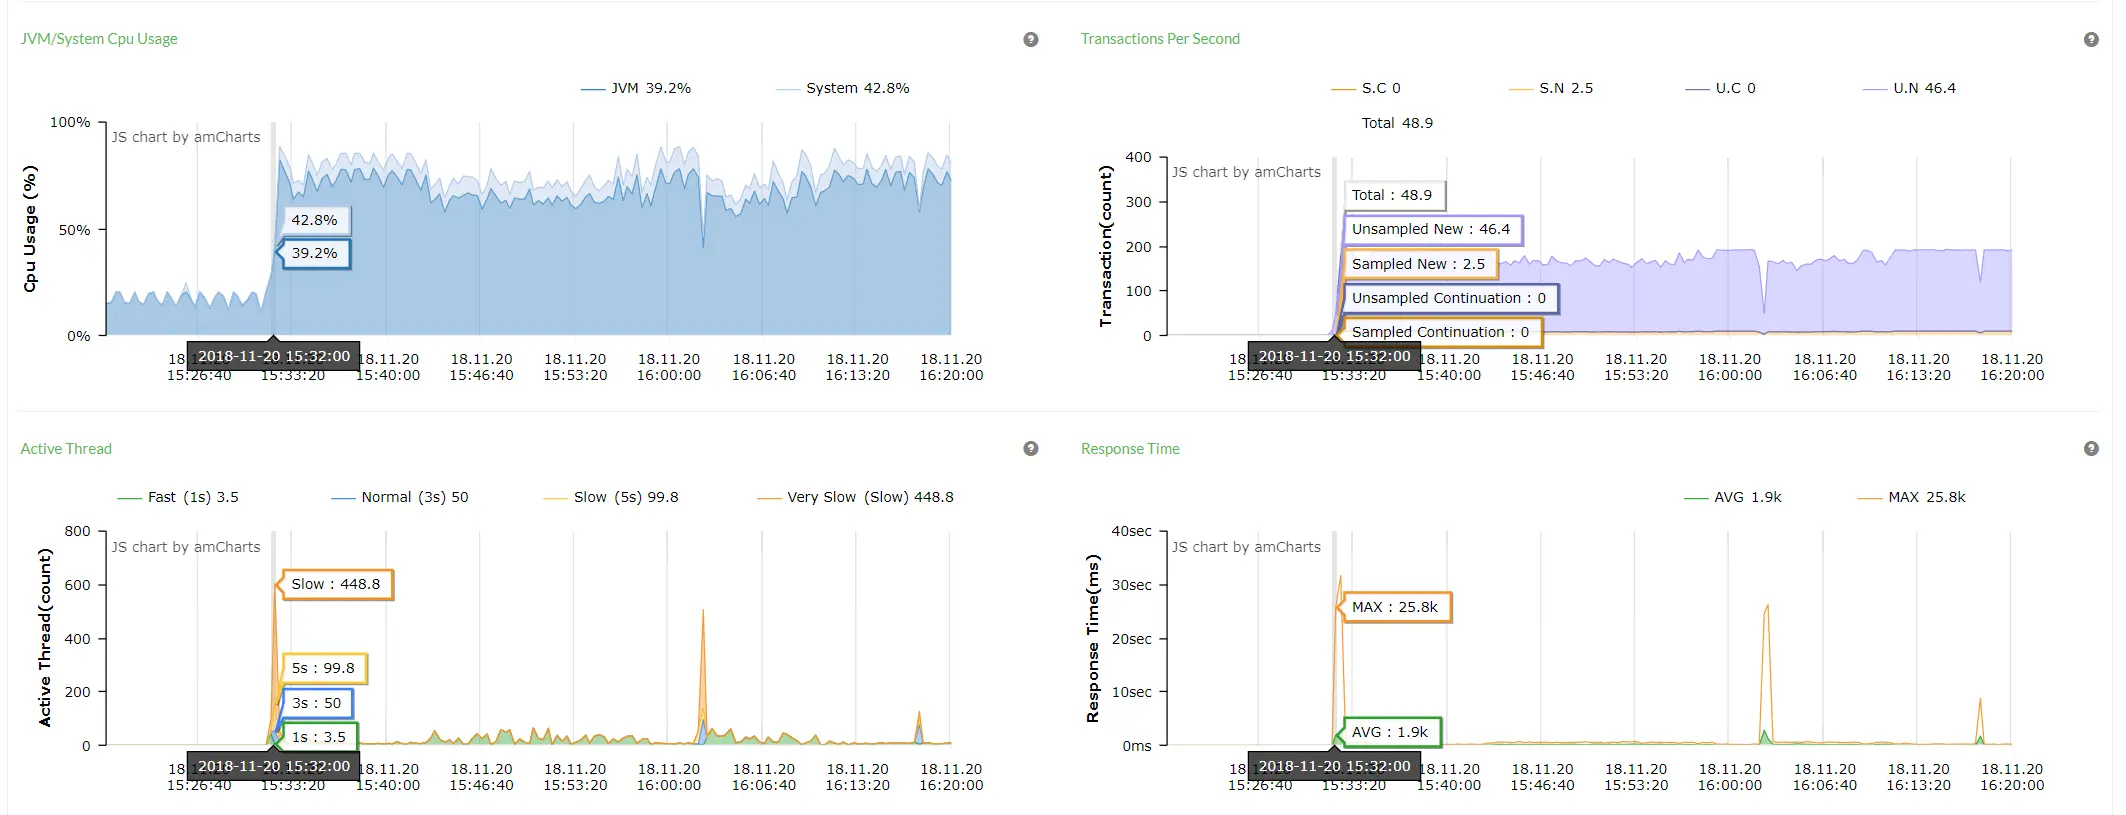Viewport: 2126px width, 815px height.
Task: Open help icon for JVM/System Cpu Usage
Action: point(1031,40)
